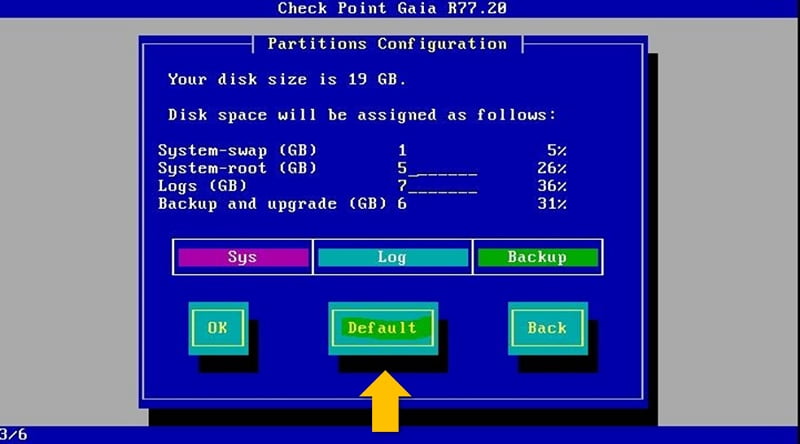Click the 3/6 step indicator
Viewport: 800px width, 444px height.
coord(14,435)
